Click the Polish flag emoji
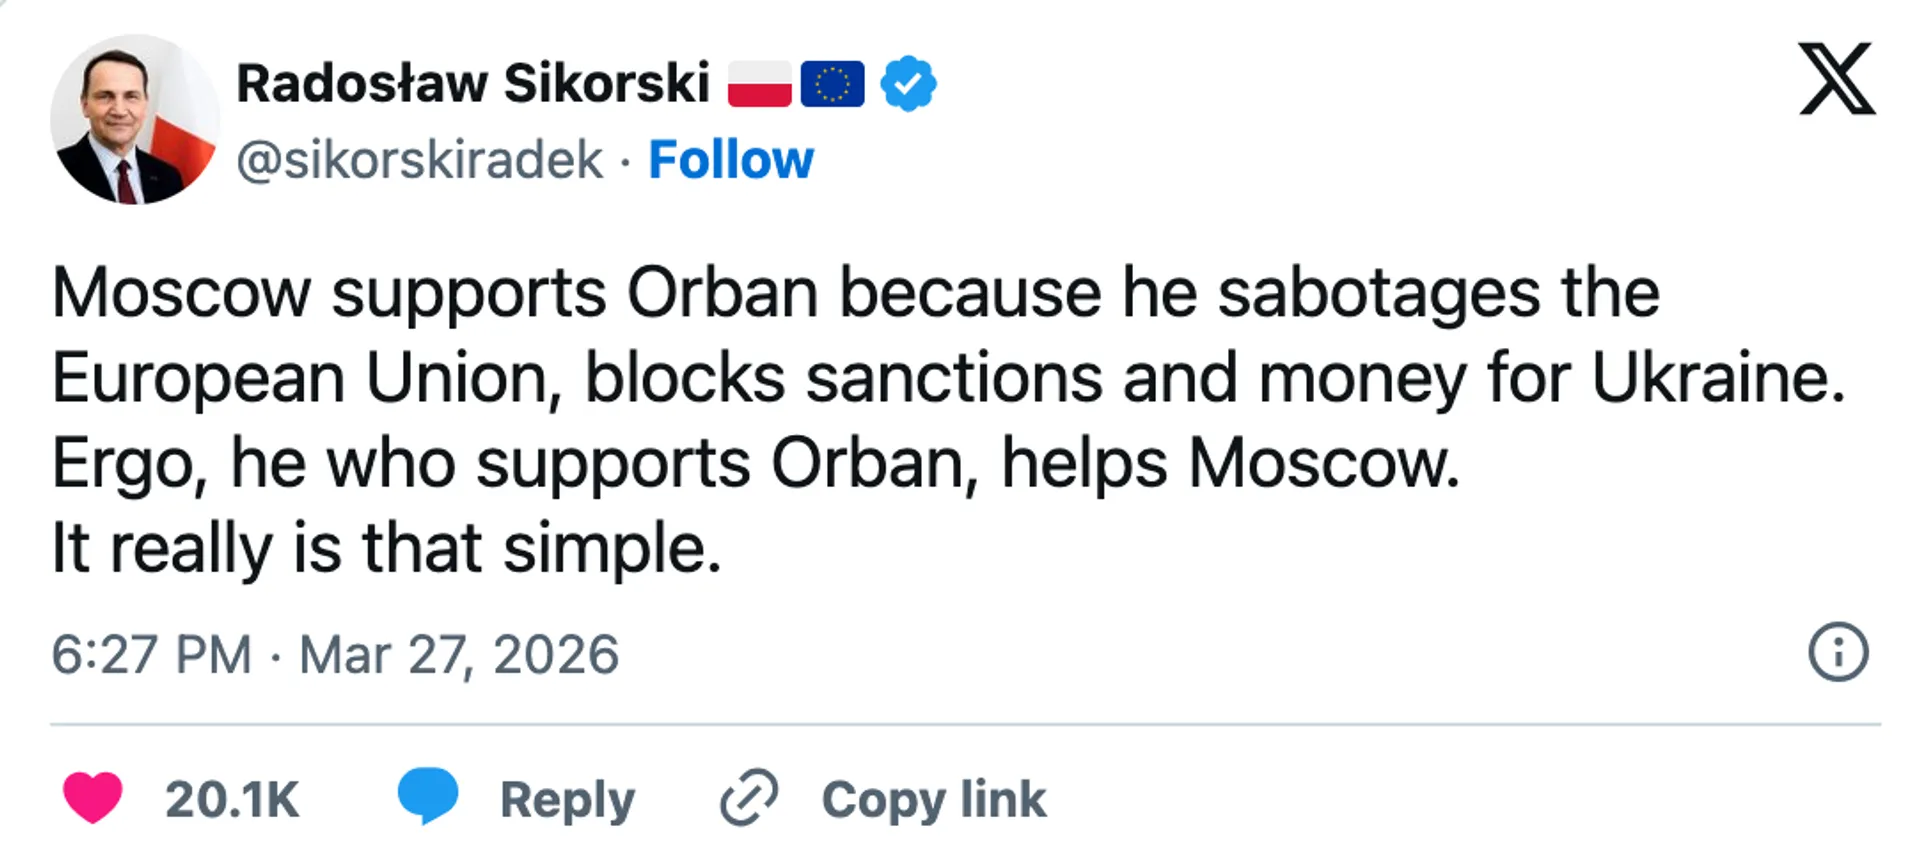 pyautogui.click(x=759, y=83)
